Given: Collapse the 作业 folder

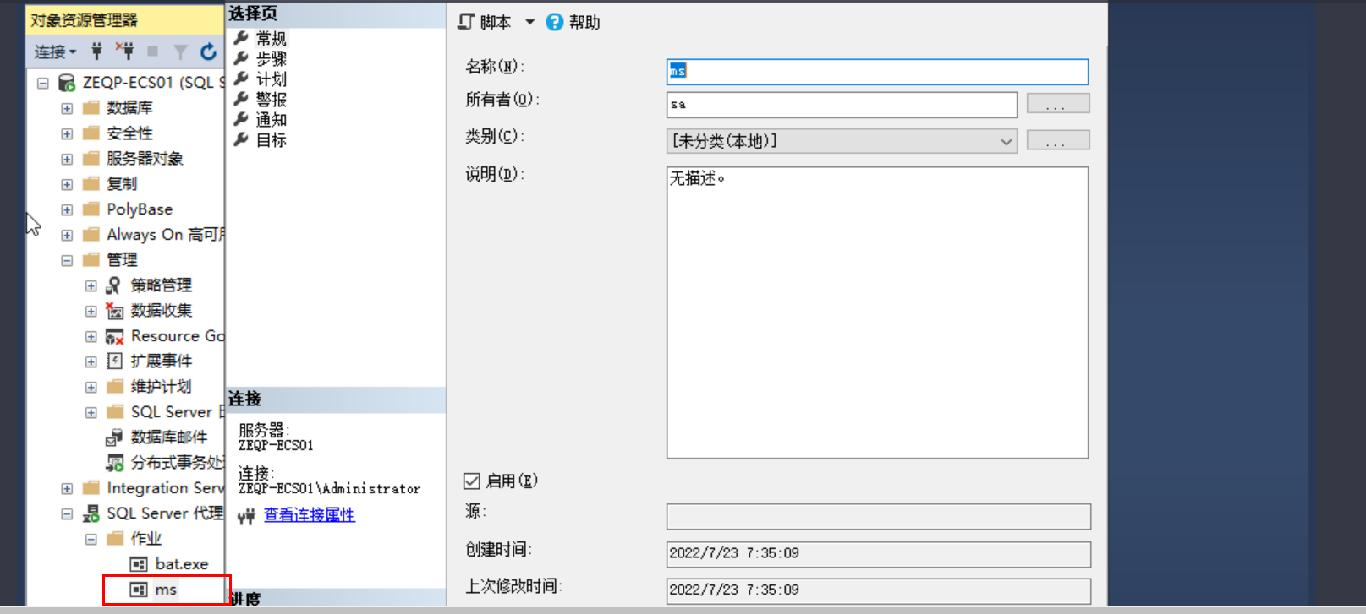Looking at the screenshot, I should pos(91,539).
